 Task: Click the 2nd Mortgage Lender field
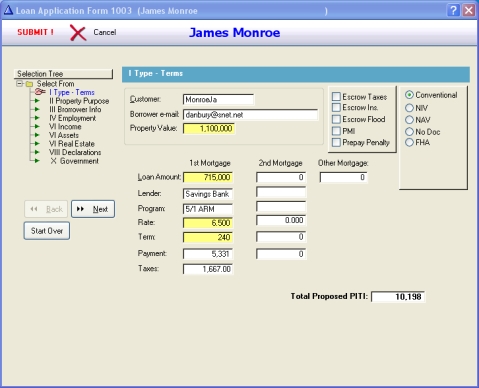pyautogui.click(x=281, y=192)
